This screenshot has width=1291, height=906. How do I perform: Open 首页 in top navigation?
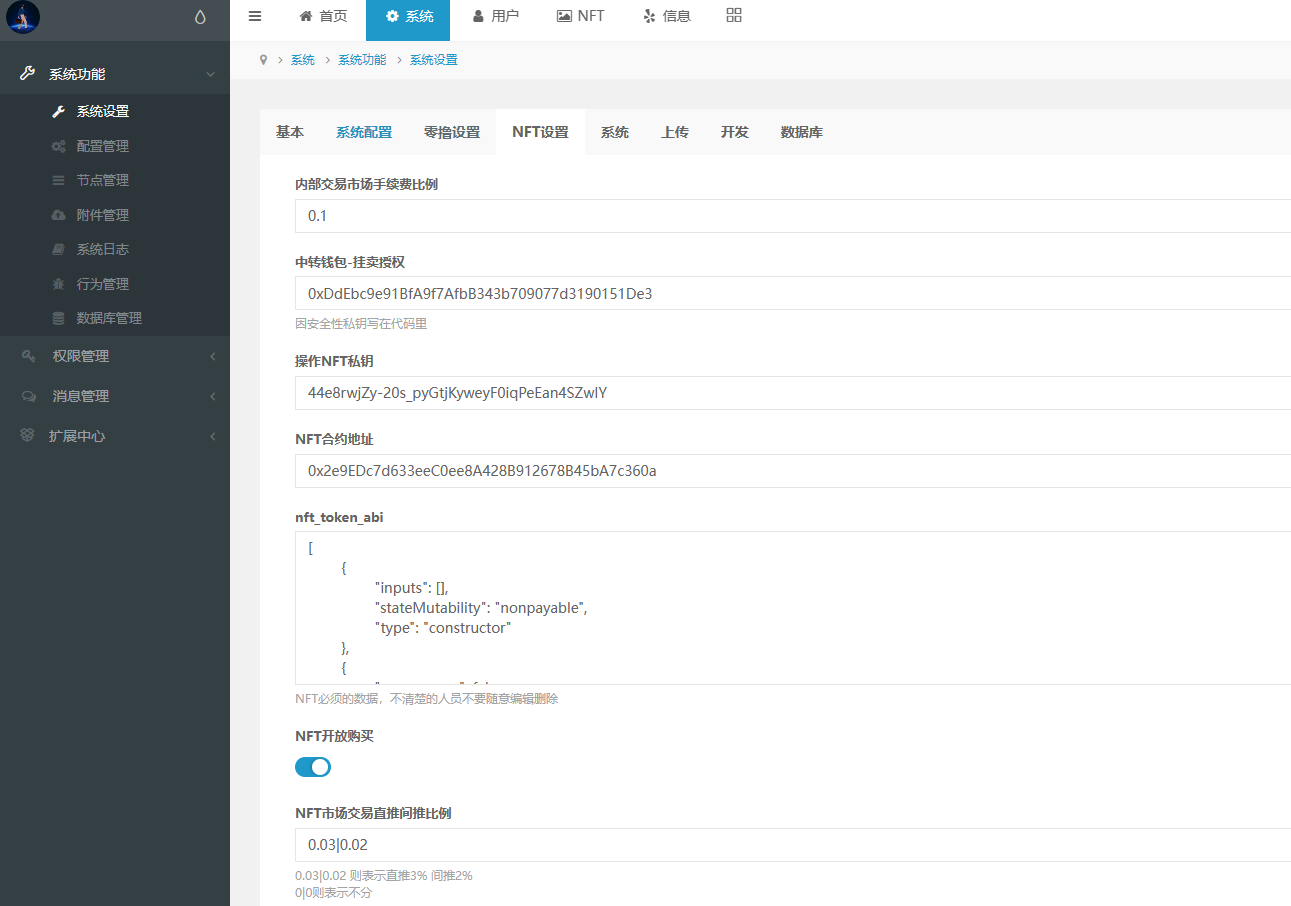point(323,16)
